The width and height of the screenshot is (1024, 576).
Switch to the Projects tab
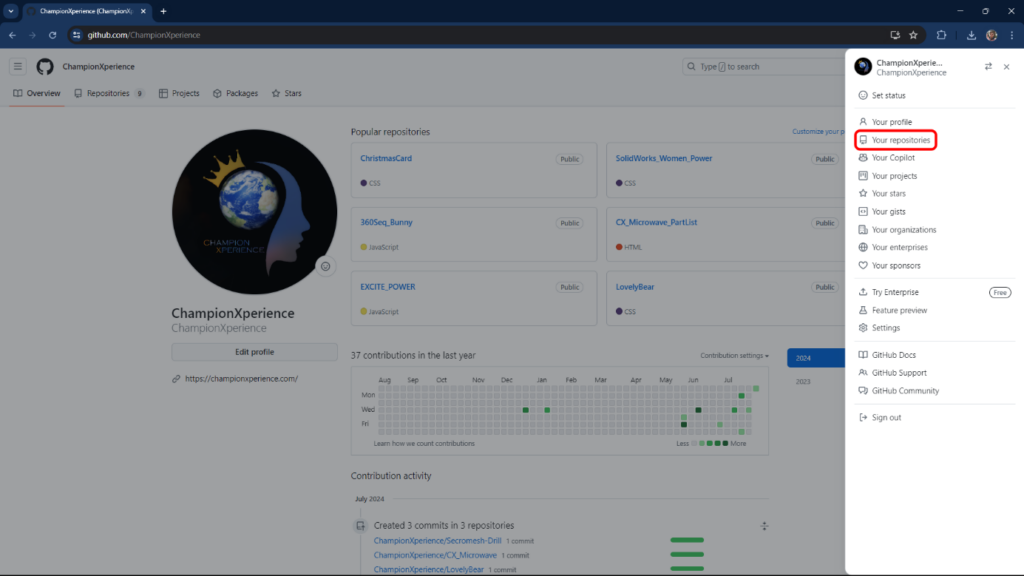179,93
